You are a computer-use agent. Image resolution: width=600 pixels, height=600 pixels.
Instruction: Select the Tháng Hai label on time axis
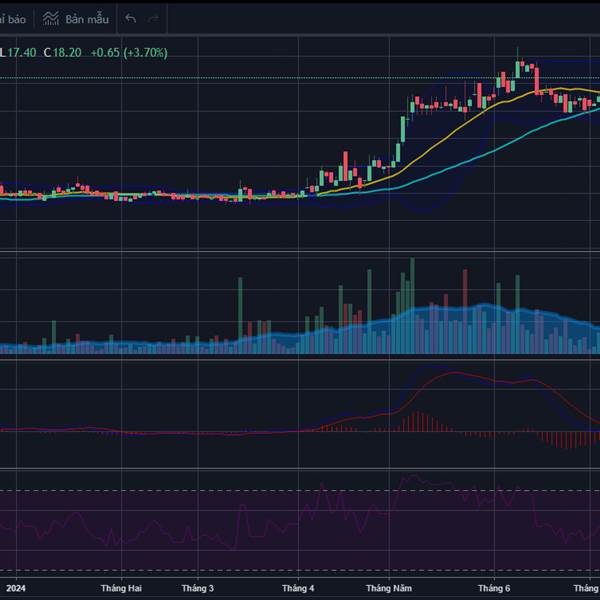[121, 588]
